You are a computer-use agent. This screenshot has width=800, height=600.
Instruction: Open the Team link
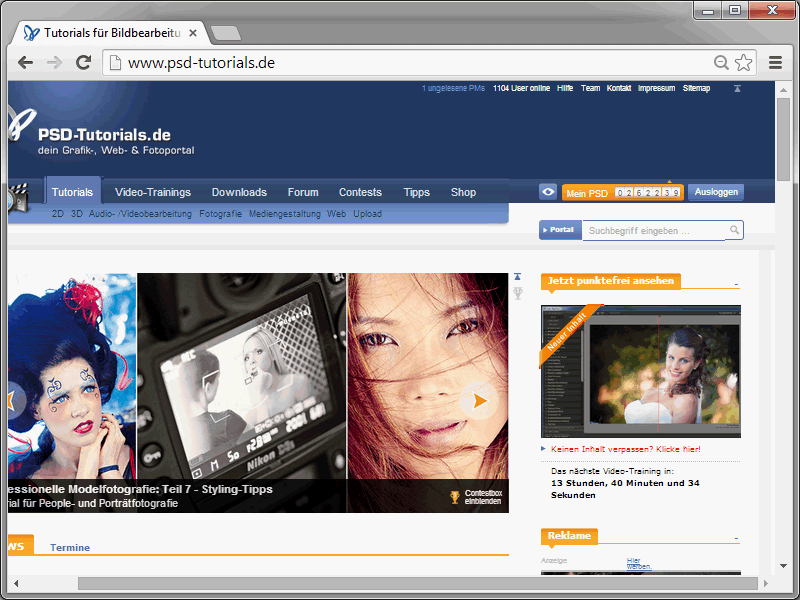(590, 88)
